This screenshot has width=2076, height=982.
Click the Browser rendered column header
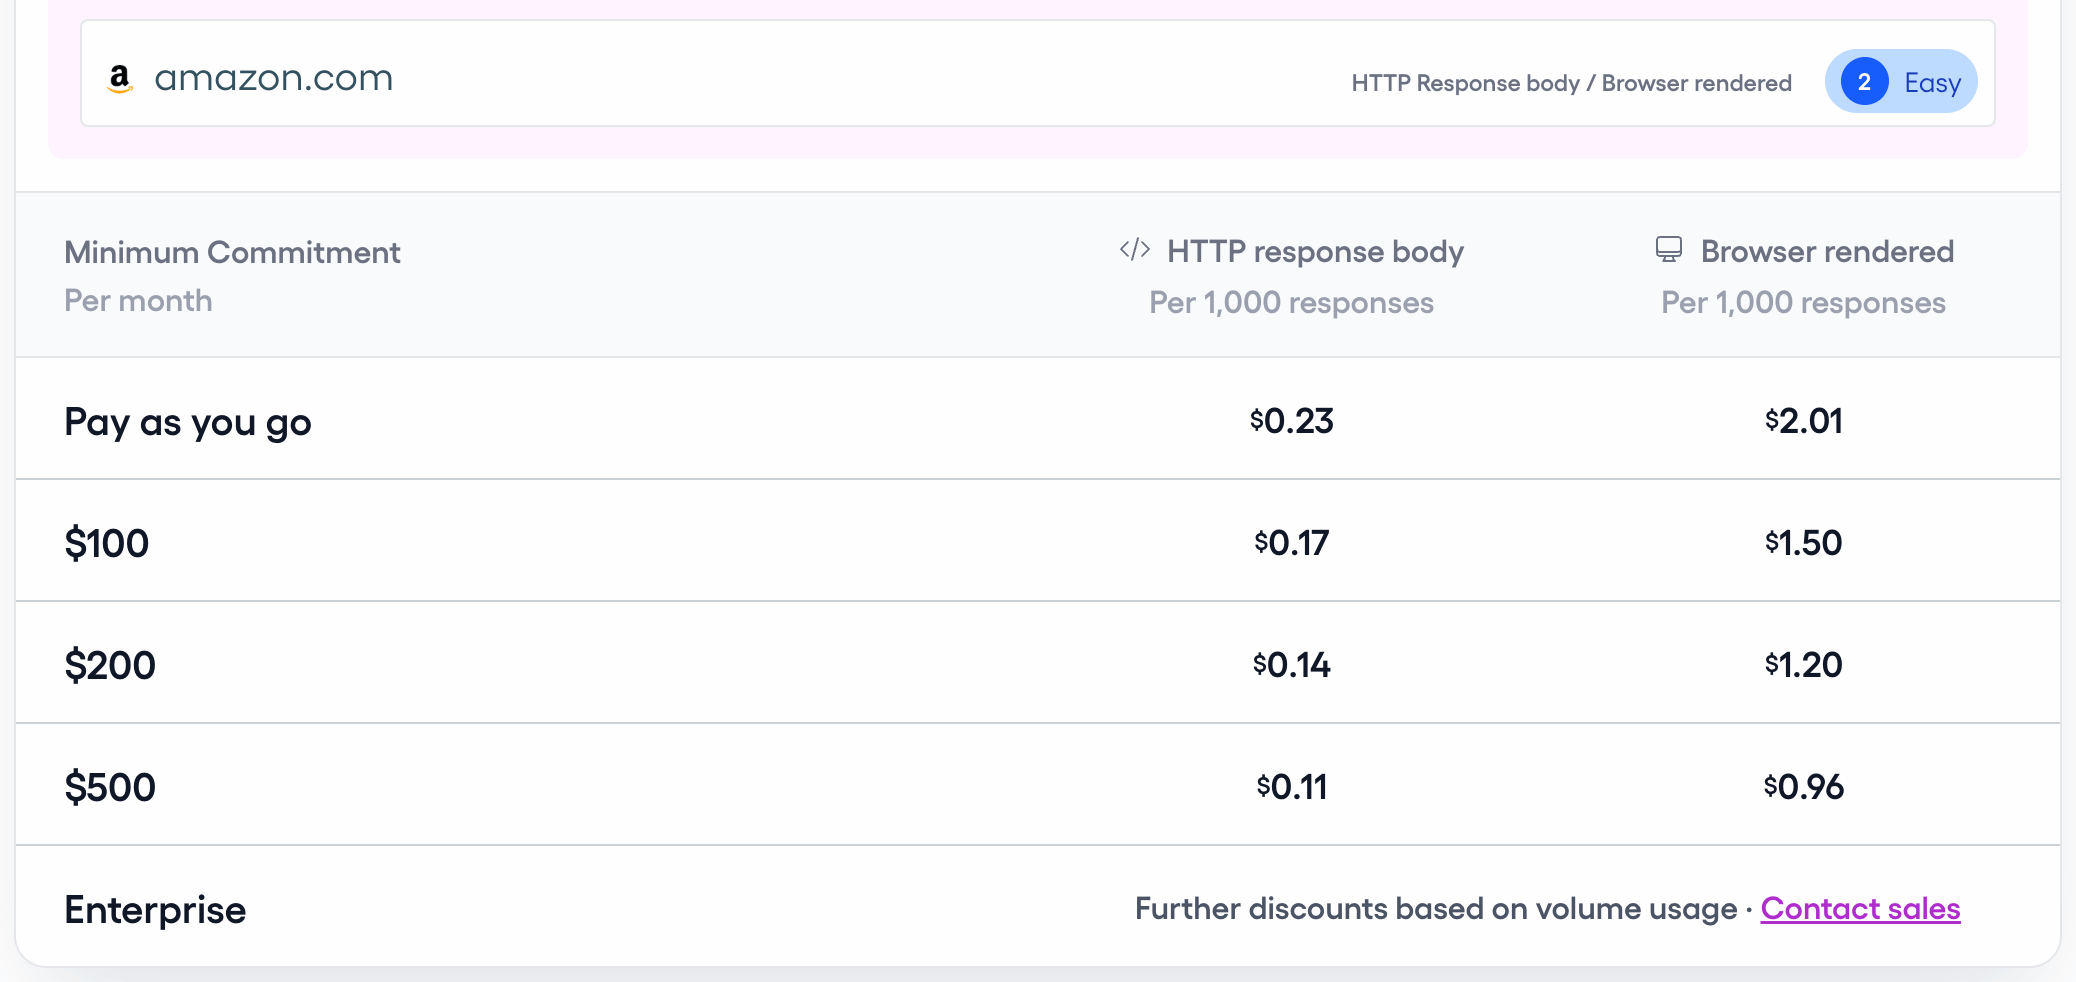1827,251
